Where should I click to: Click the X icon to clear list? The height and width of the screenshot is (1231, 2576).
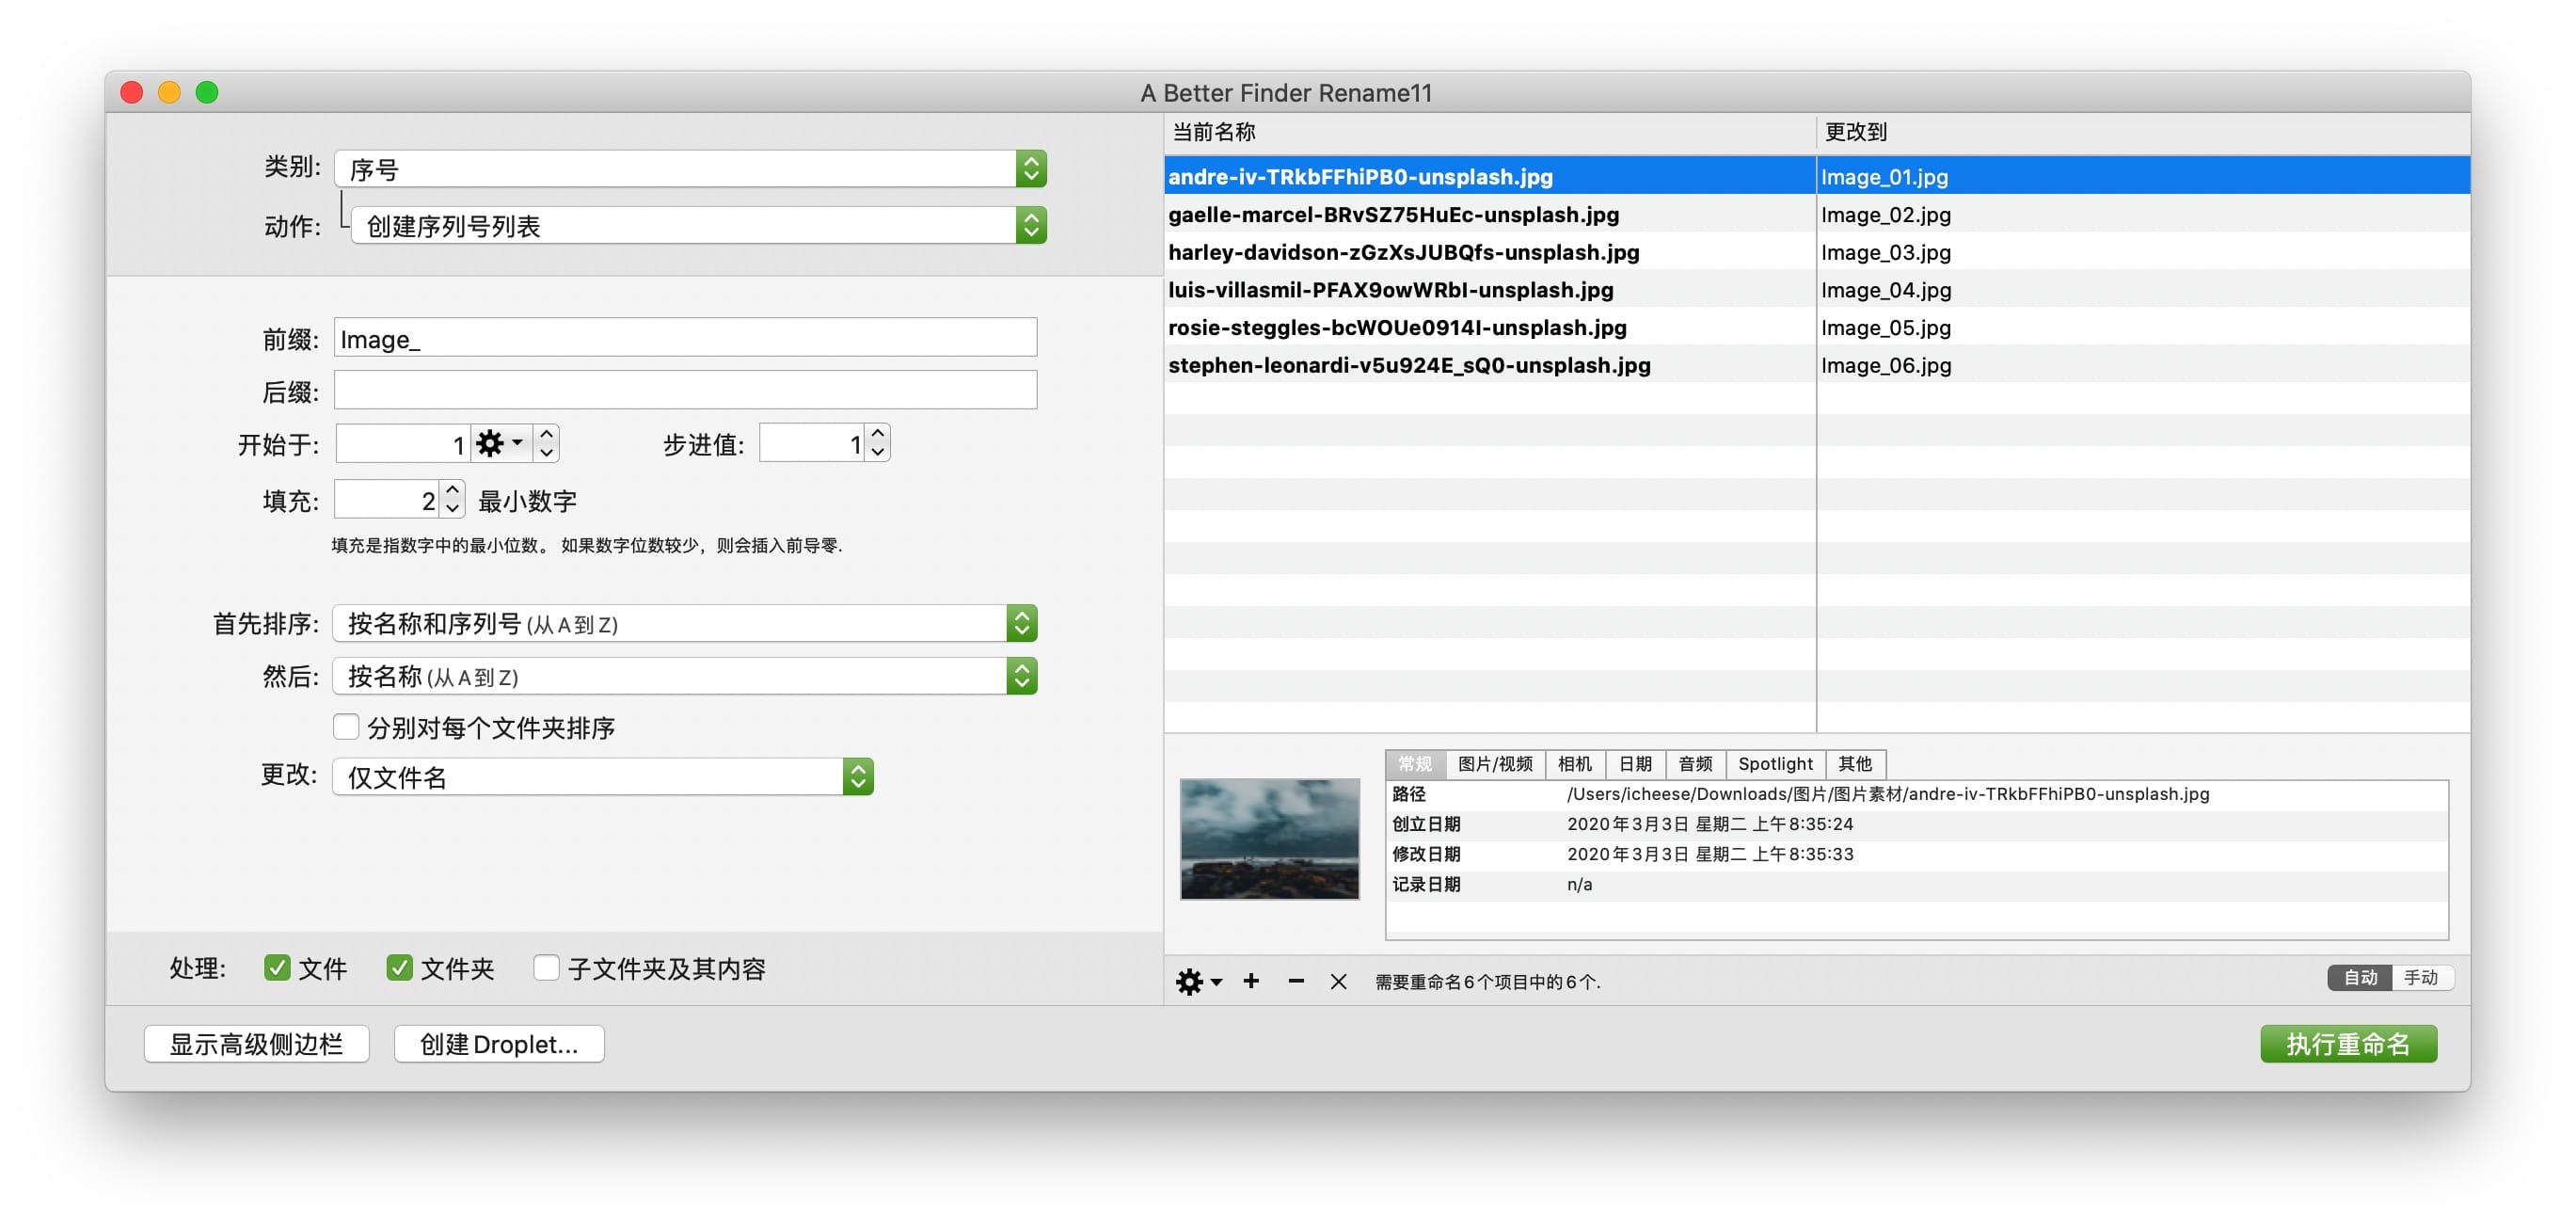pos(1338,981)
